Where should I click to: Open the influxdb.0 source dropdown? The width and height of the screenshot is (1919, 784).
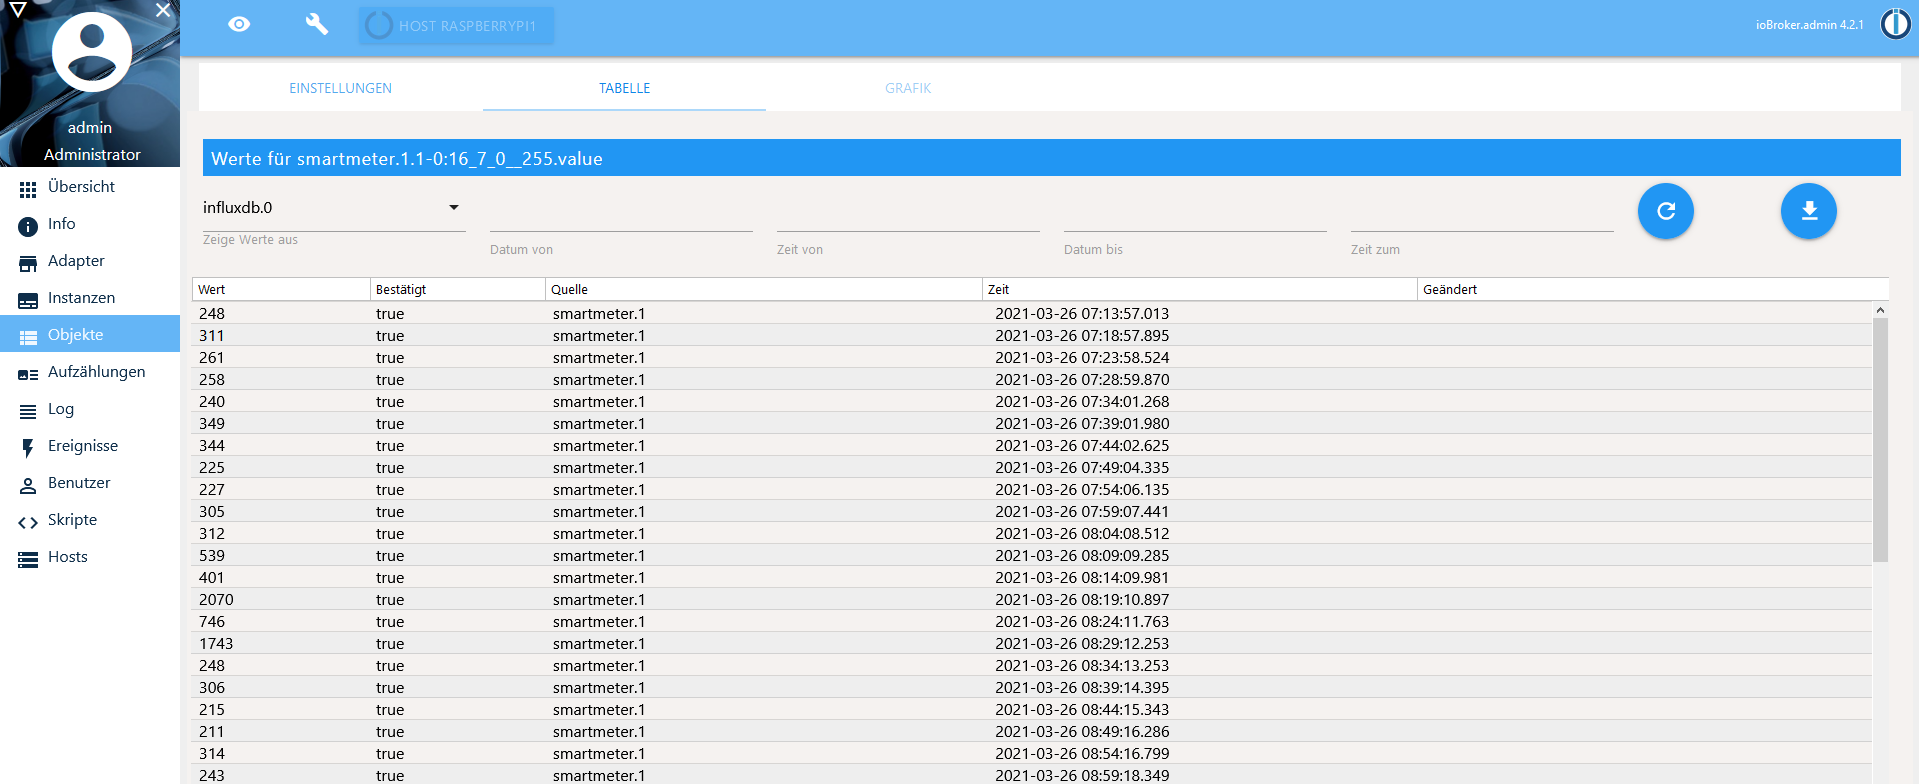point(334,208)
